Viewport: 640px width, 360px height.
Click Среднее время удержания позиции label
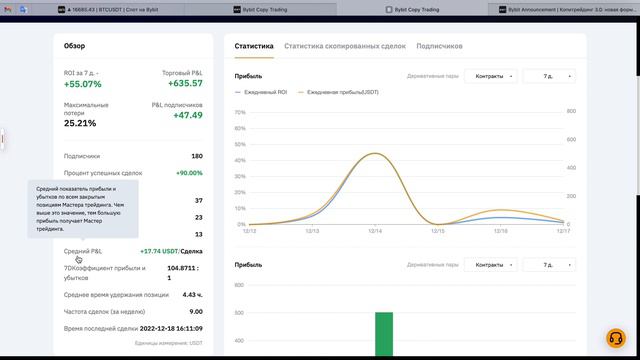click(116, 295)
